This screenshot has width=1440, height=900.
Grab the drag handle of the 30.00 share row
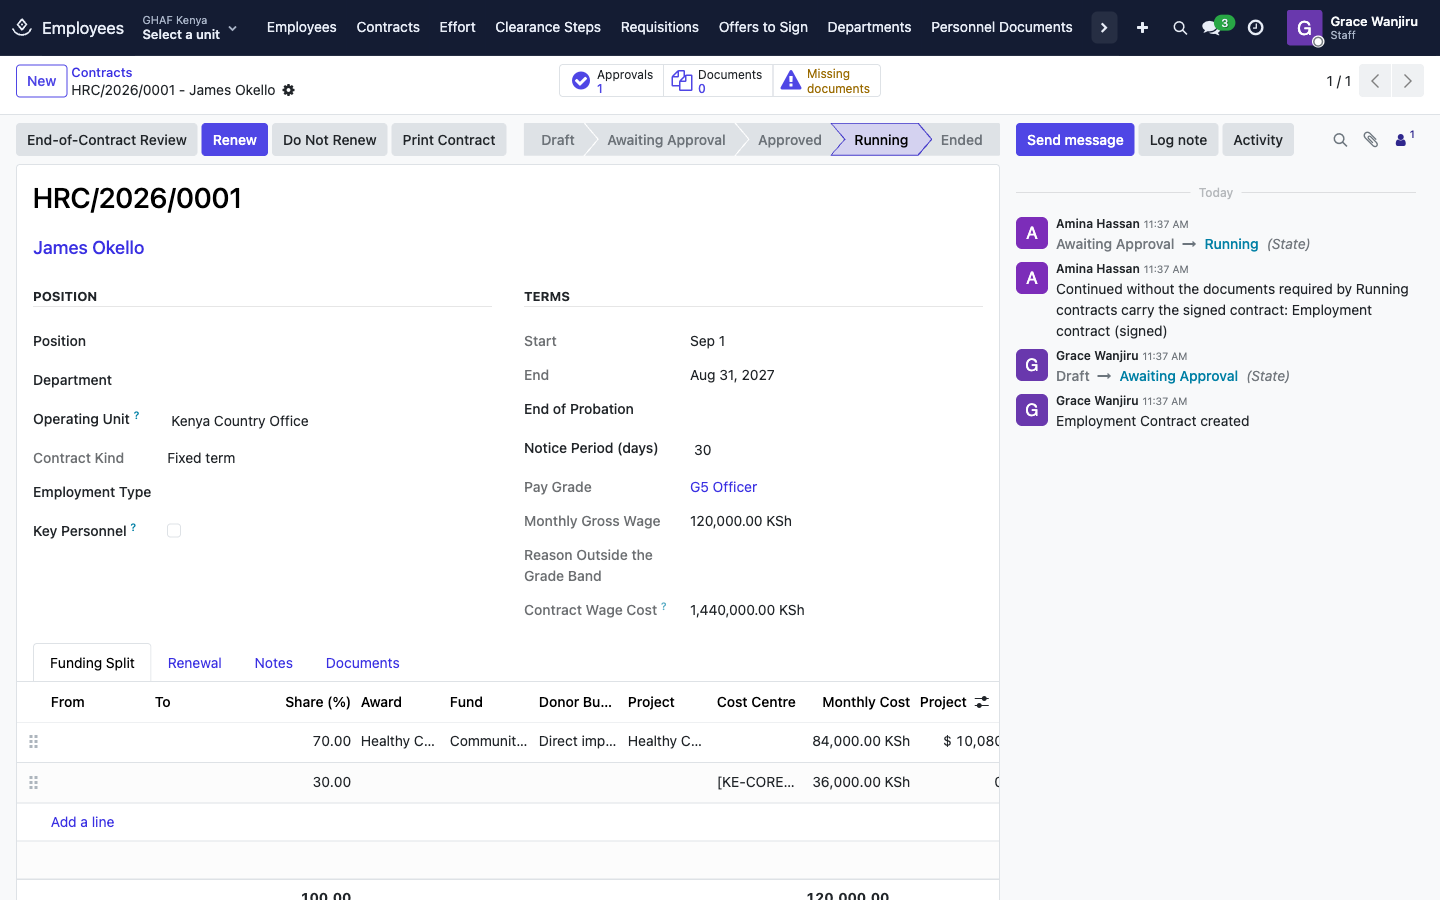pos(33,782)
